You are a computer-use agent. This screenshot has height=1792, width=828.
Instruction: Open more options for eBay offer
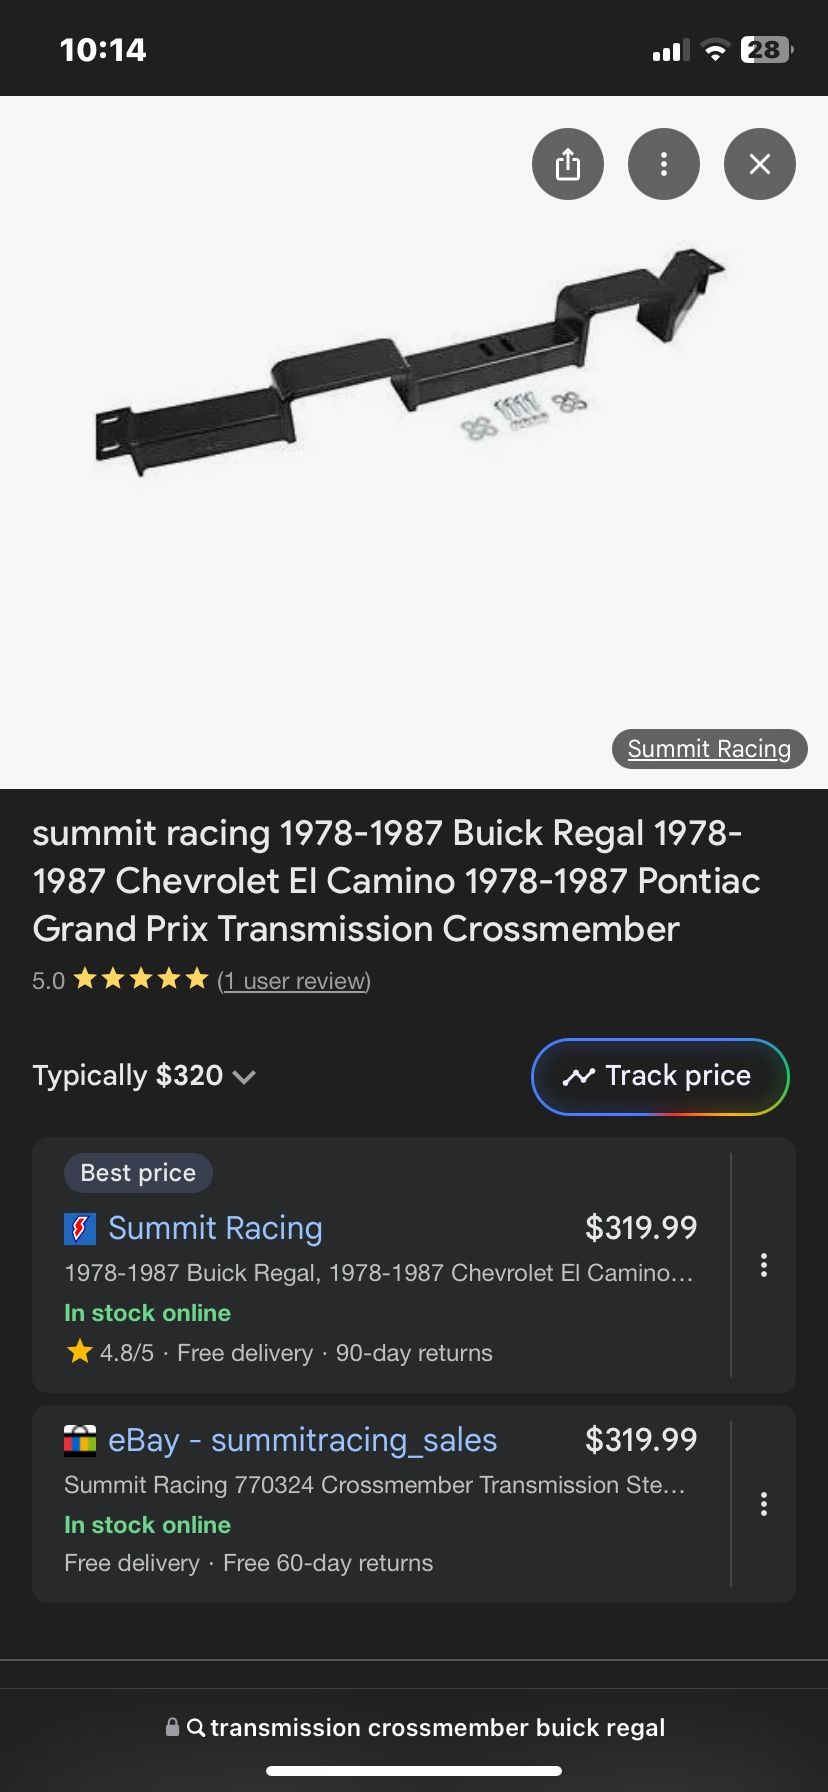point(763,1504)
